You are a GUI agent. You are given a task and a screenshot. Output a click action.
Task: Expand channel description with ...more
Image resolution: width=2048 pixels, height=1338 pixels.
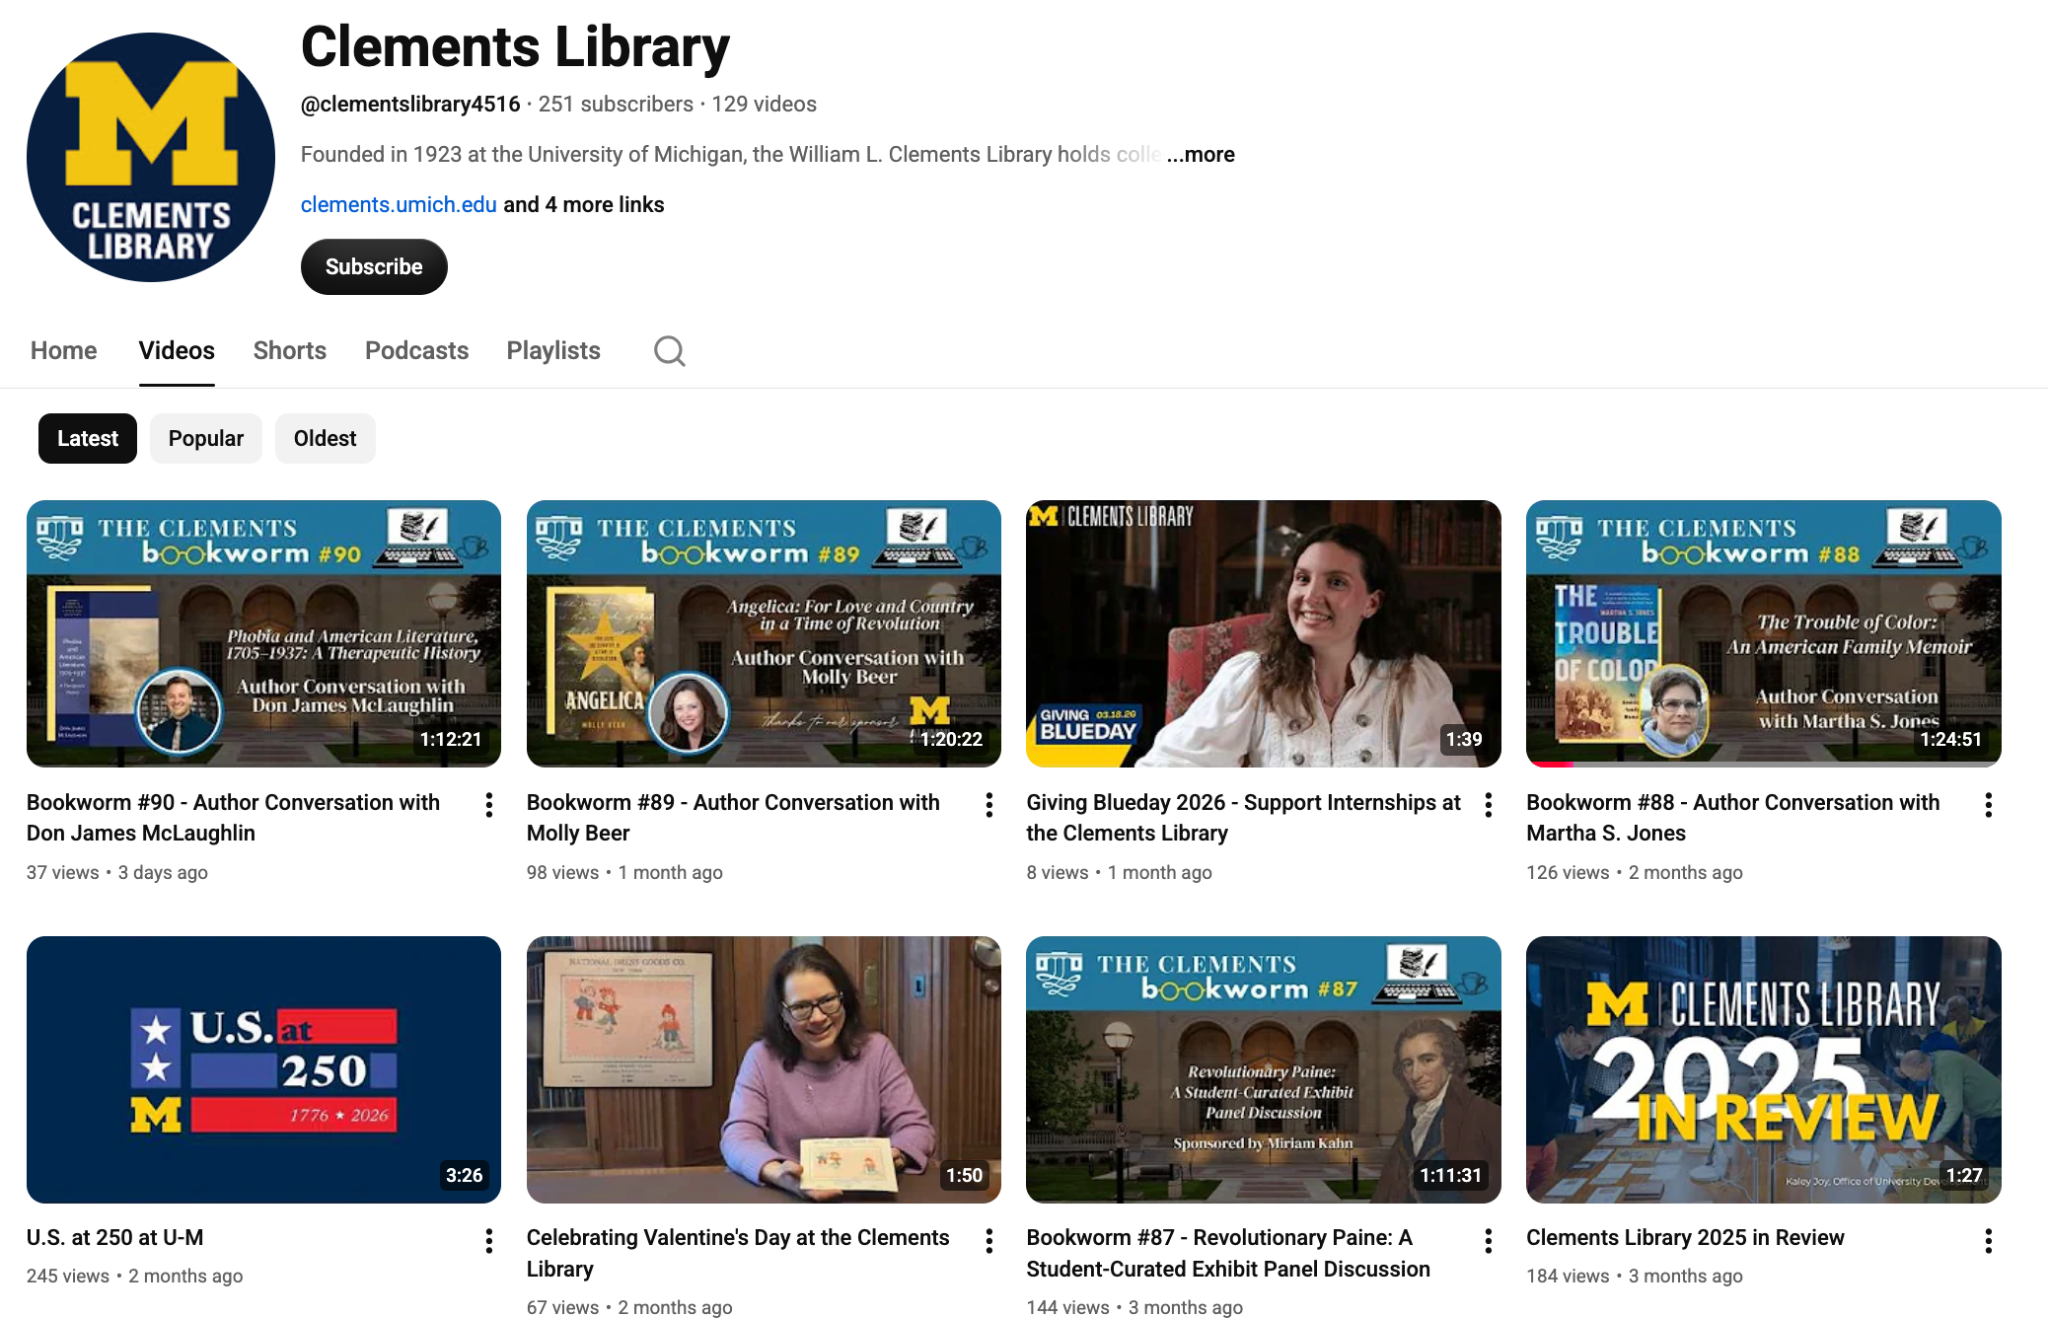pyautogui.click(x=1200, y=154)
